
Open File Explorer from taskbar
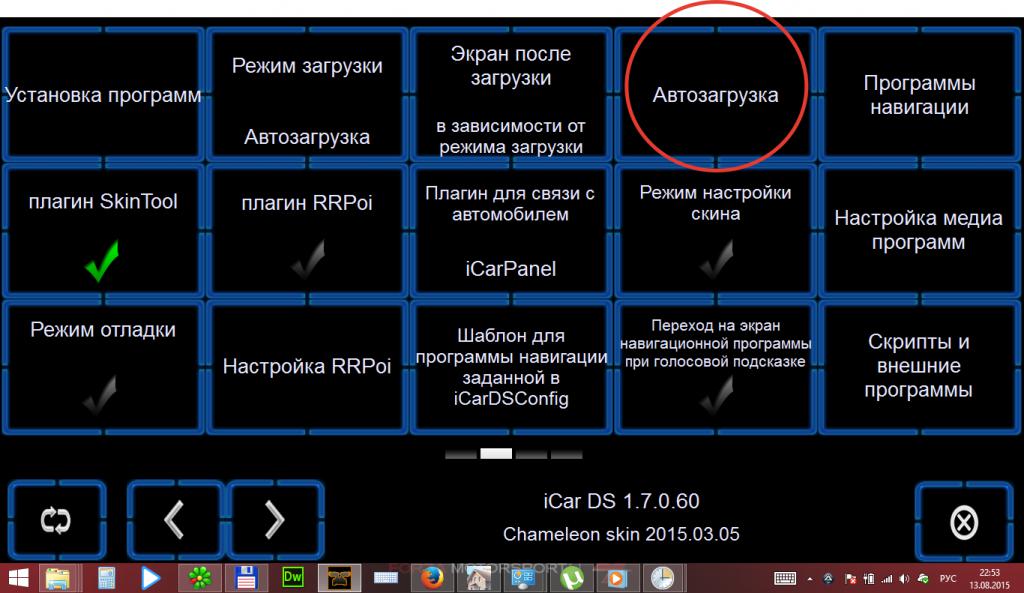(x=59, y=578)
